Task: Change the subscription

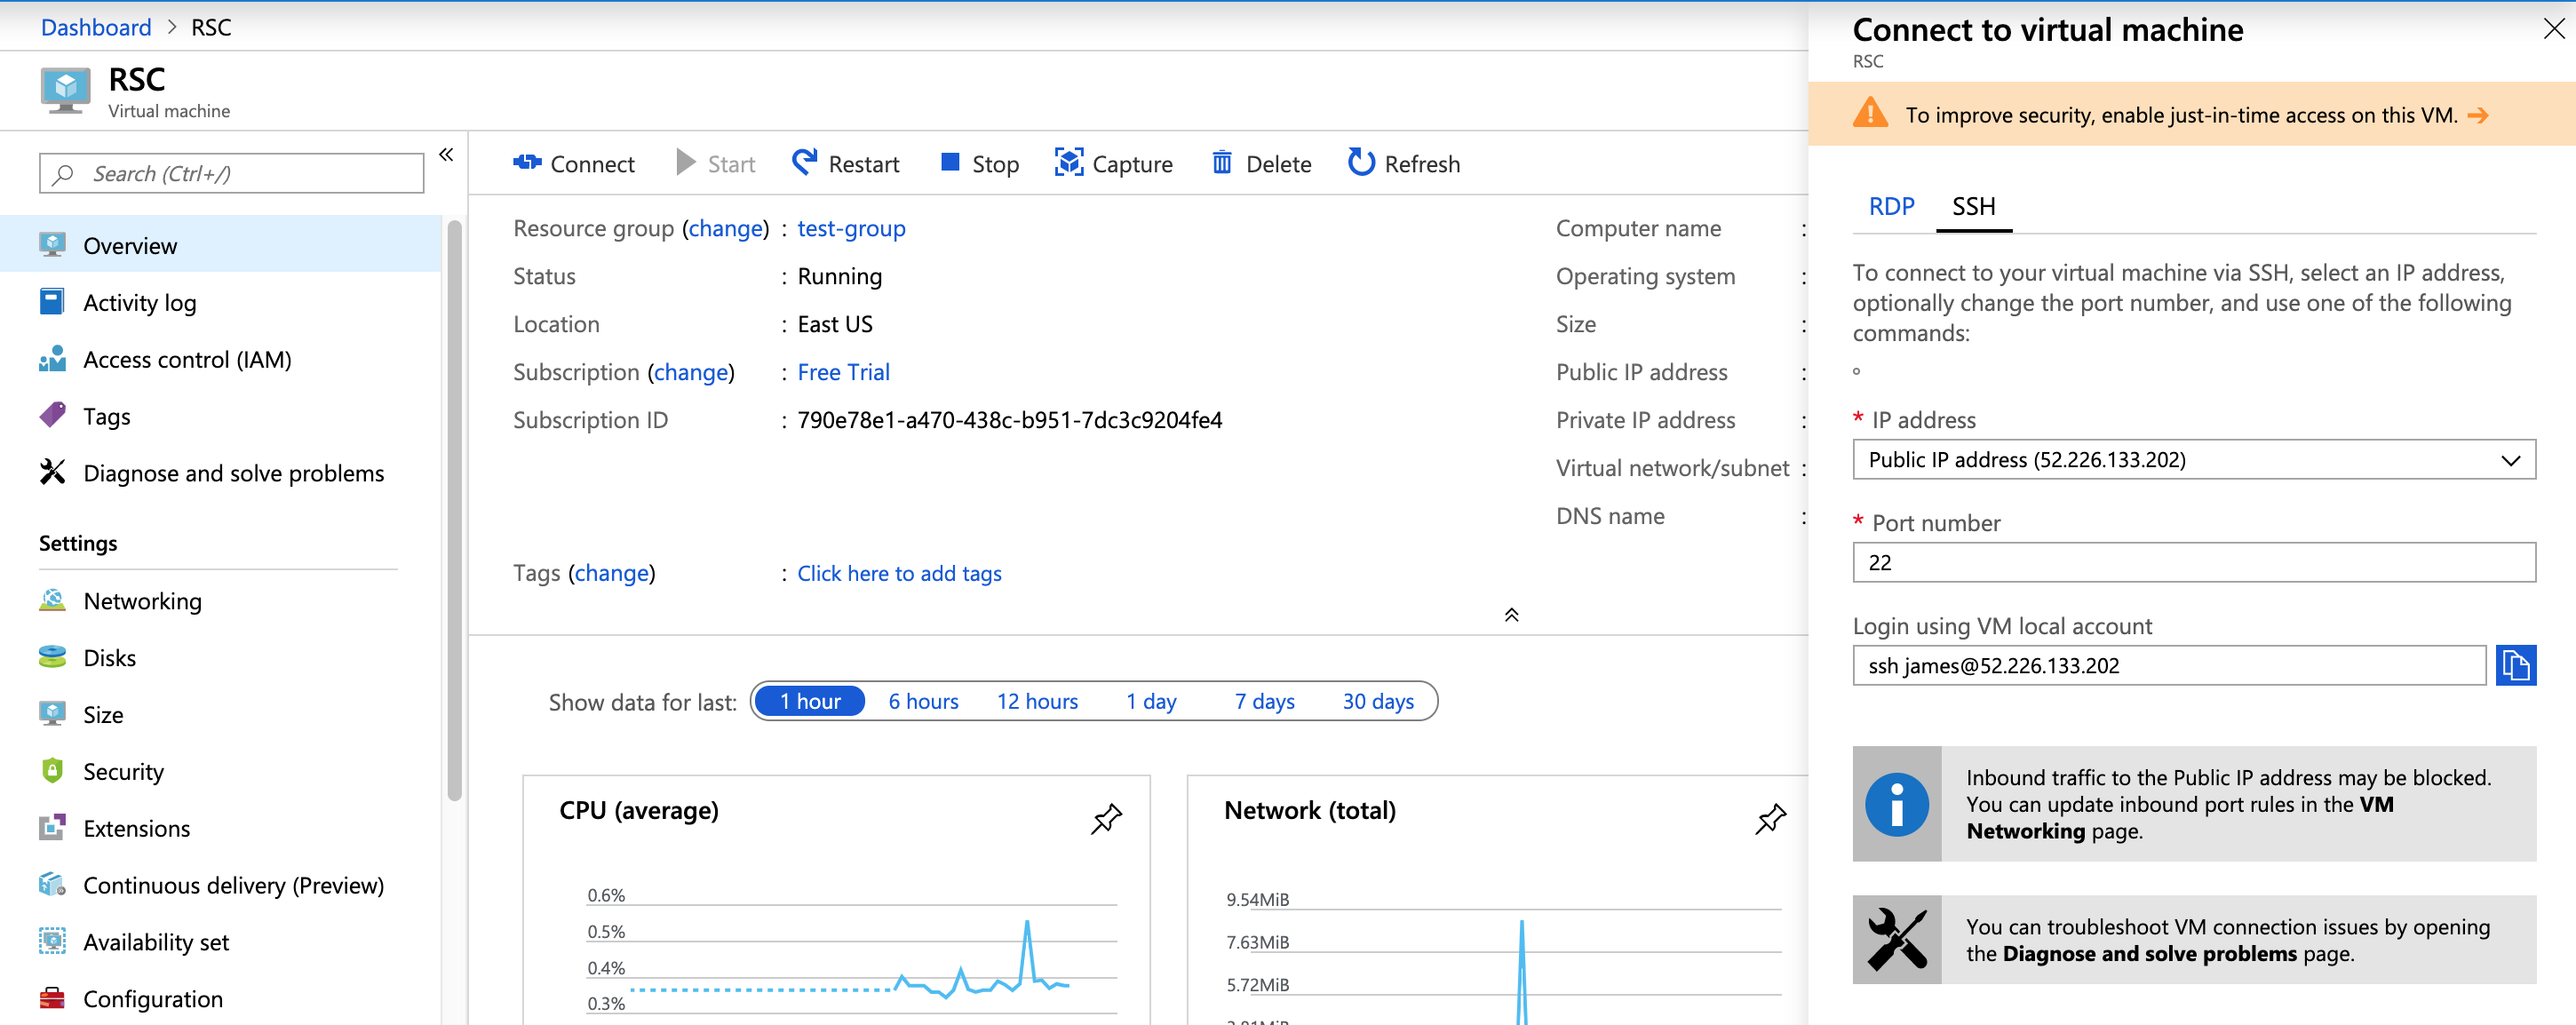Action: (691, 373)
